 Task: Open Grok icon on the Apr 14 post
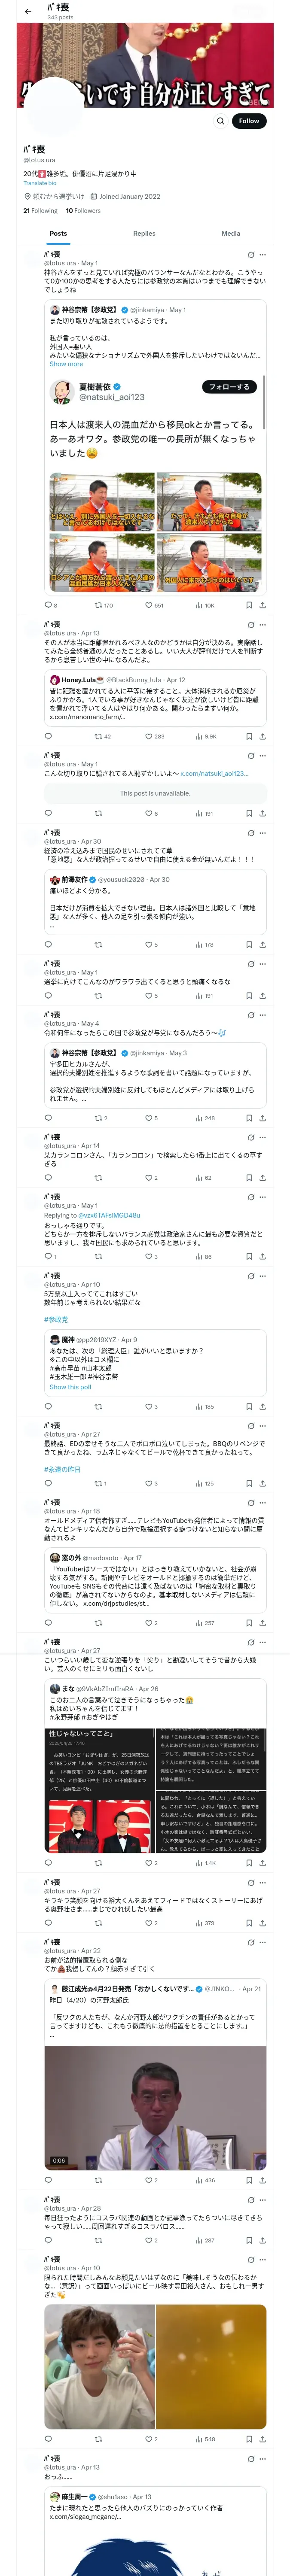click(251, 1137)
